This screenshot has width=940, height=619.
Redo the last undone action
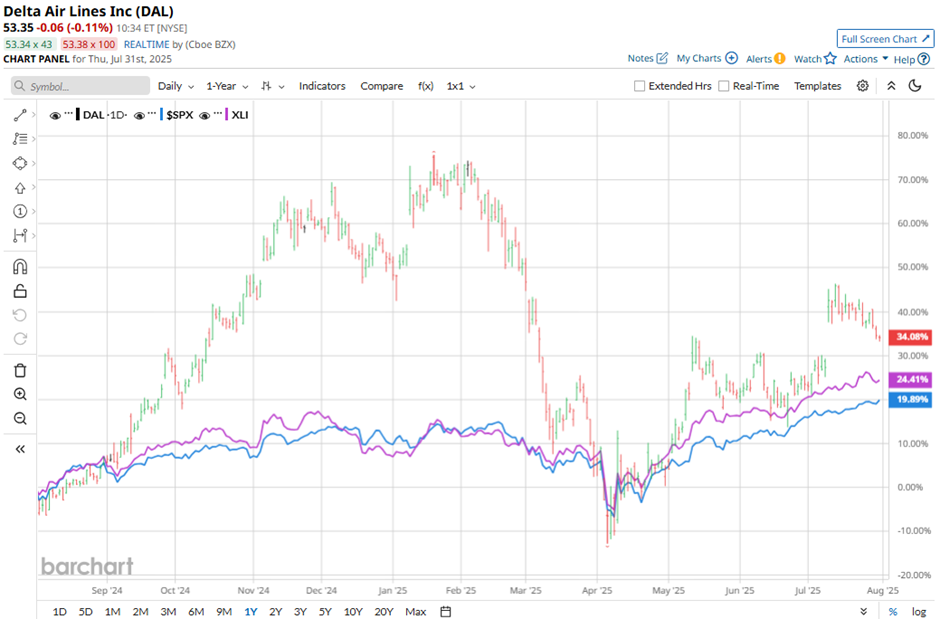pos(20,339)
